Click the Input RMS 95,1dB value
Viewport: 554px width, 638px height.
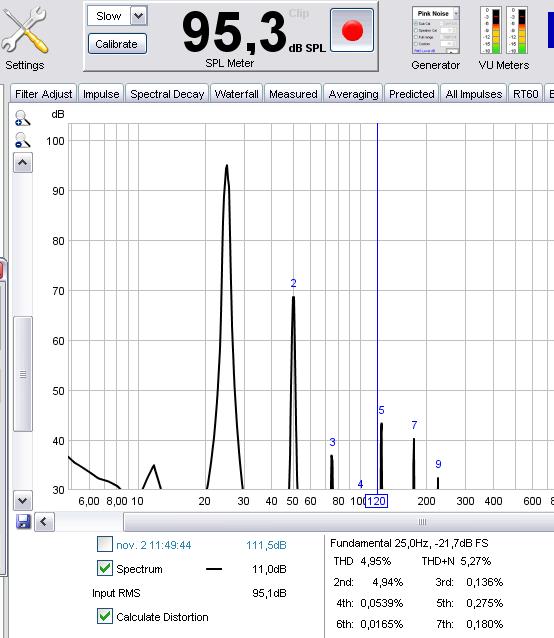coord(269,593)
